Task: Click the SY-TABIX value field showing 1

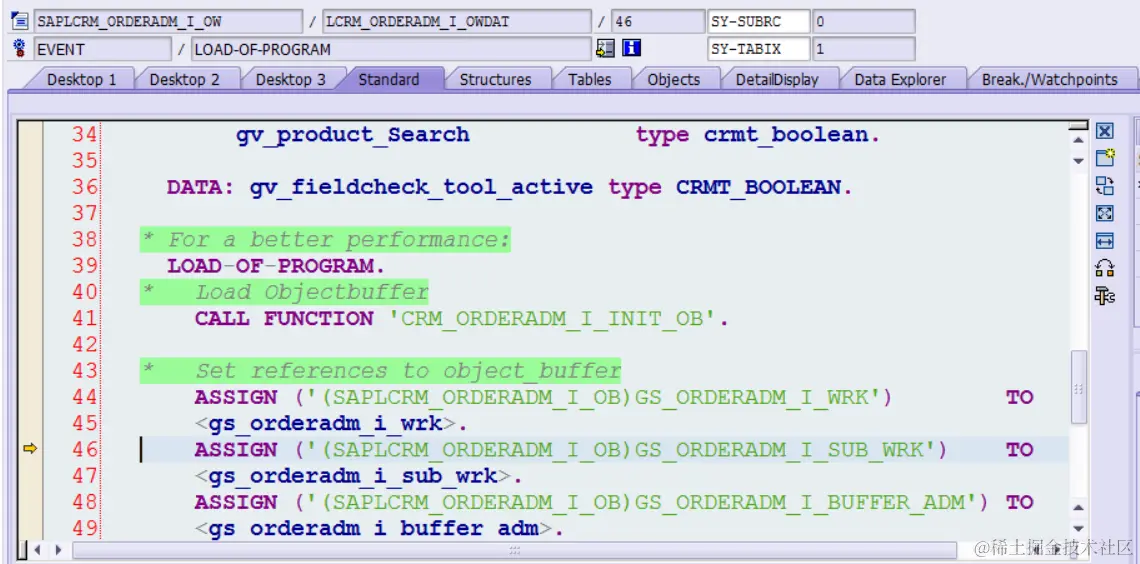Action: [863, 49]
